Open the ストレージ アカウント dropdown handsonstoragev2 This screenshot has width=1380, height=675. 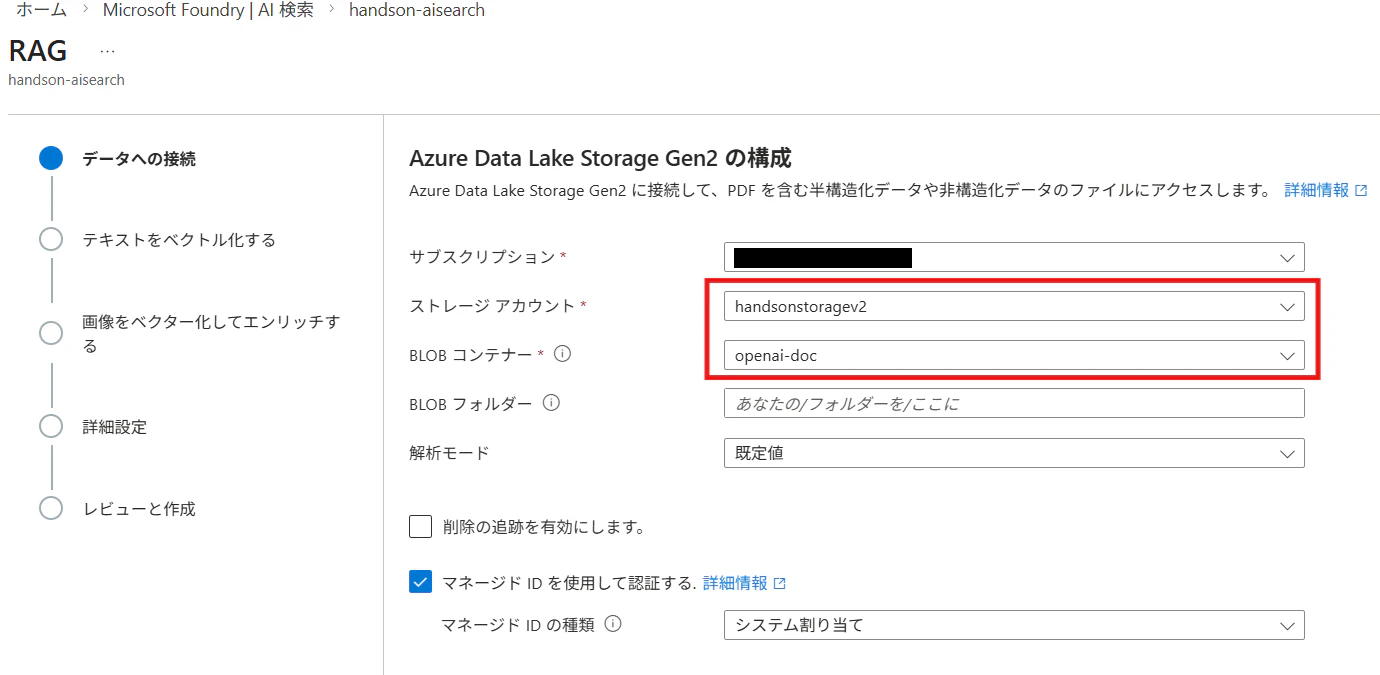[1014, 306]
